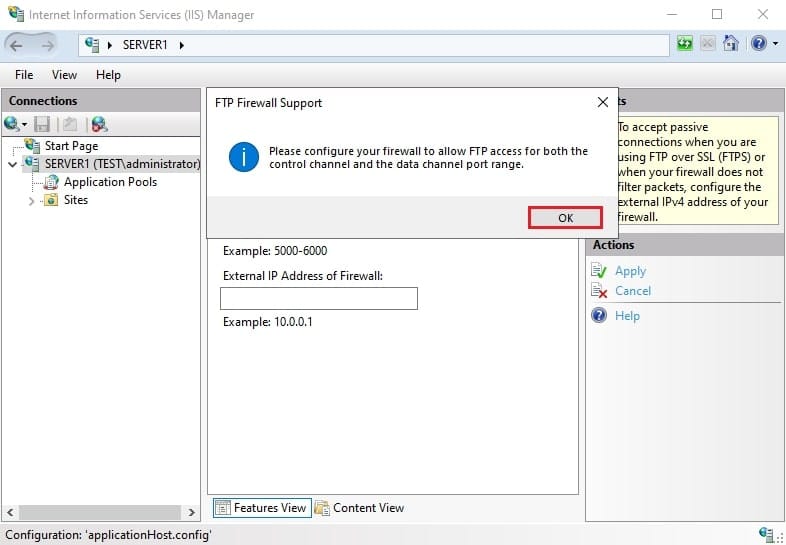This screenshot has height=545, width=786.
Task: Expand the arrow after SERVER1 in breadcrumb
Action: click(181, 45)
